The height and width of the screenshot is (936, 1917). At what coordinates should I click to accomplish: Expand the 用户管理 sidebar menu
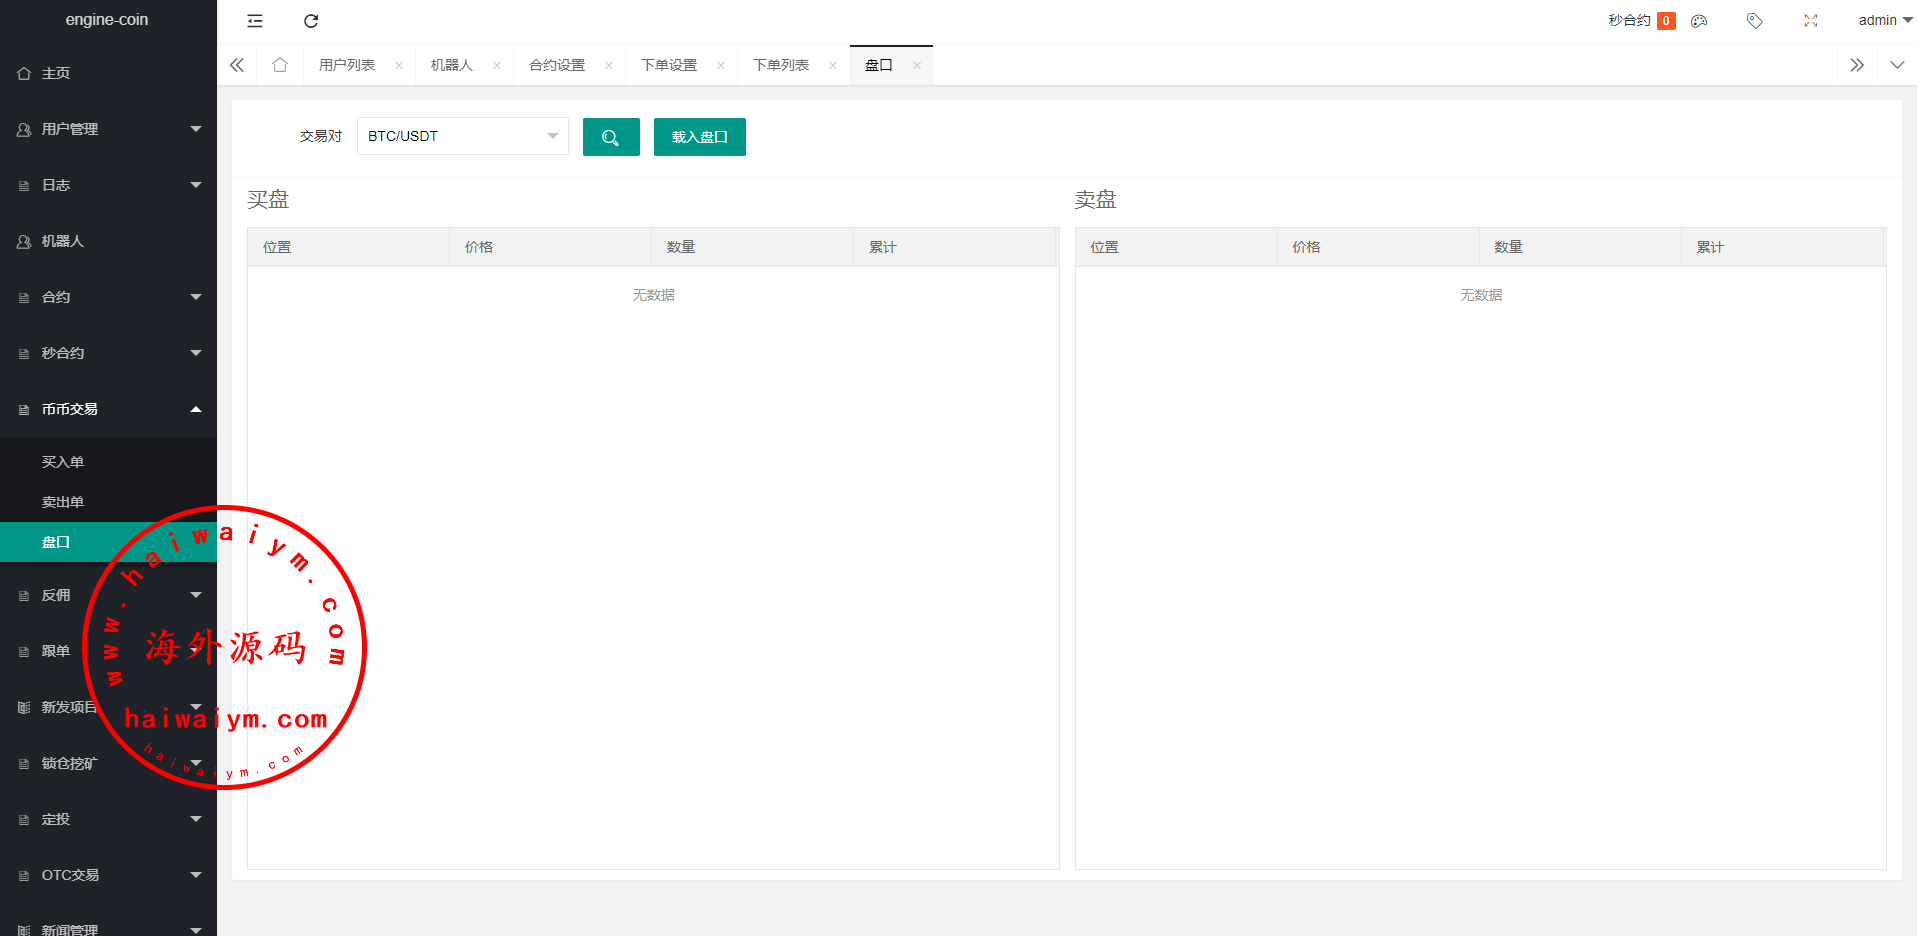(108, 129)
